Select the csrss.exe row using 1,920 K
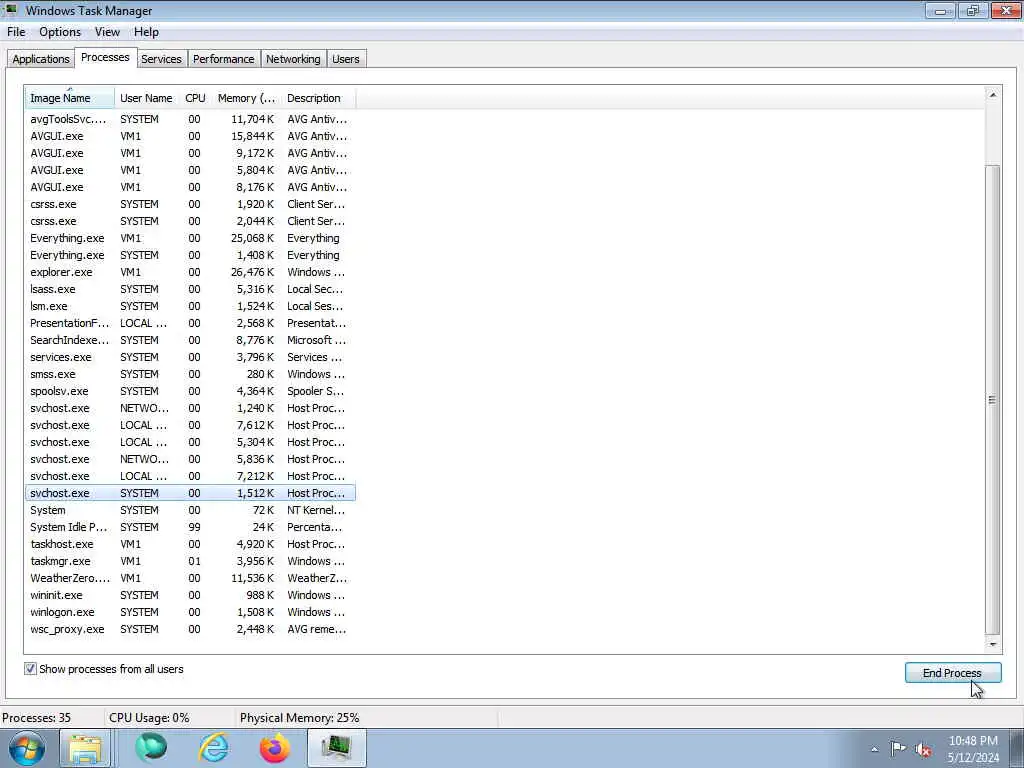This screenshot has height=768, width=1024. [x=190, y=204]
